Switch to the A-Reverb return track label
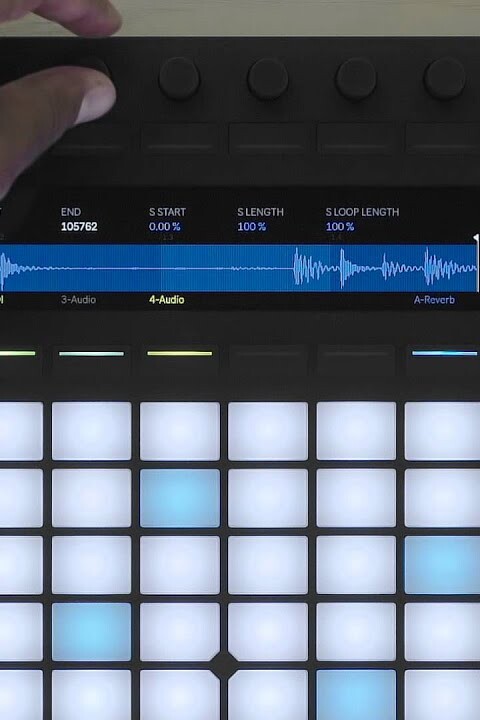Viewport: 480px width, 720px height. [x=434, y=300]
